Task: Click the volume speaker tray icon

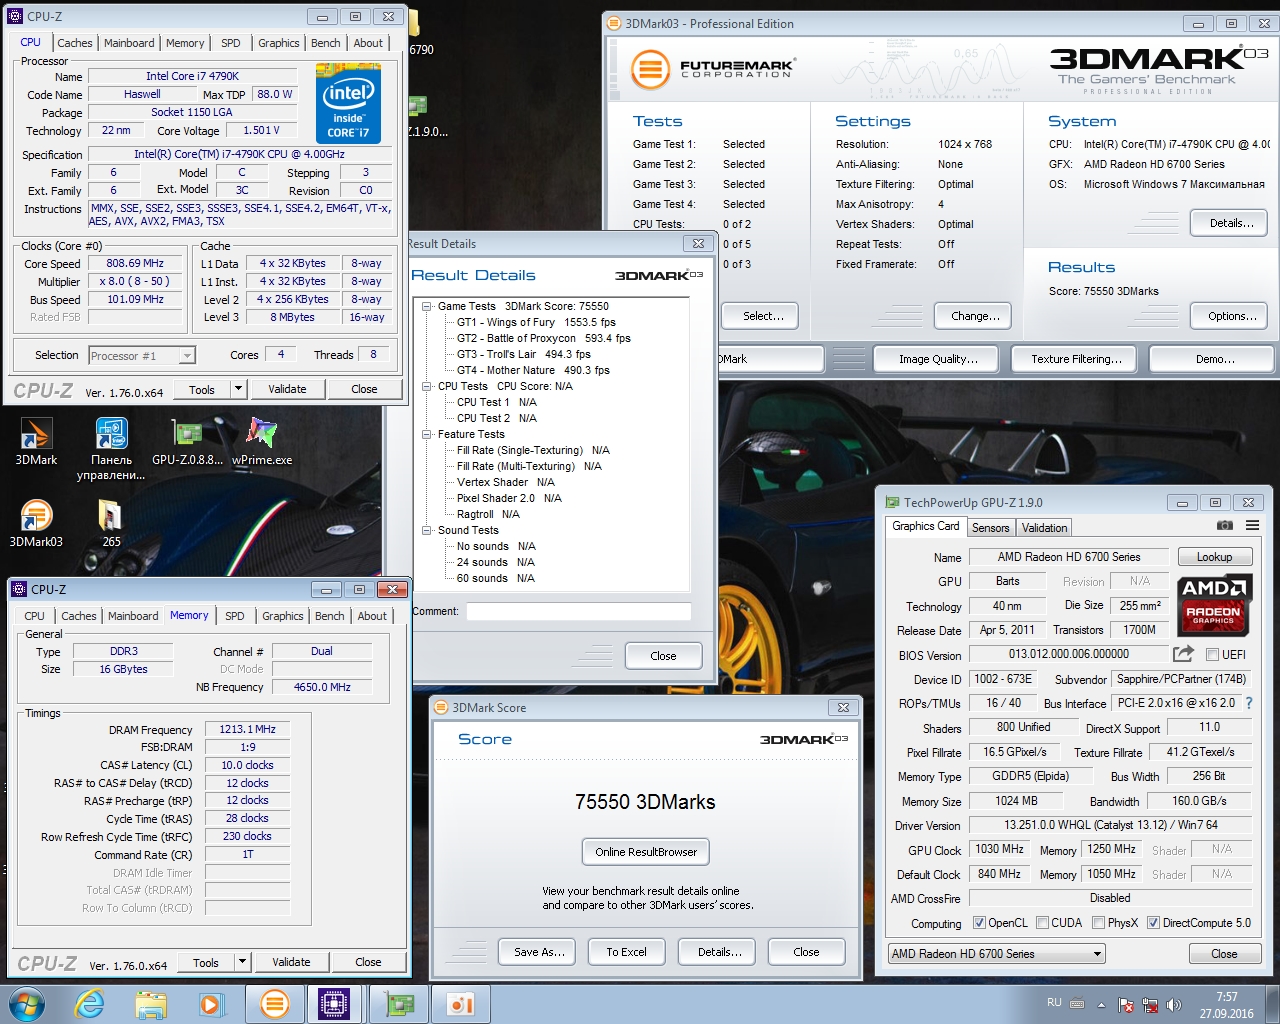Action: (x=1173, y=1005)
